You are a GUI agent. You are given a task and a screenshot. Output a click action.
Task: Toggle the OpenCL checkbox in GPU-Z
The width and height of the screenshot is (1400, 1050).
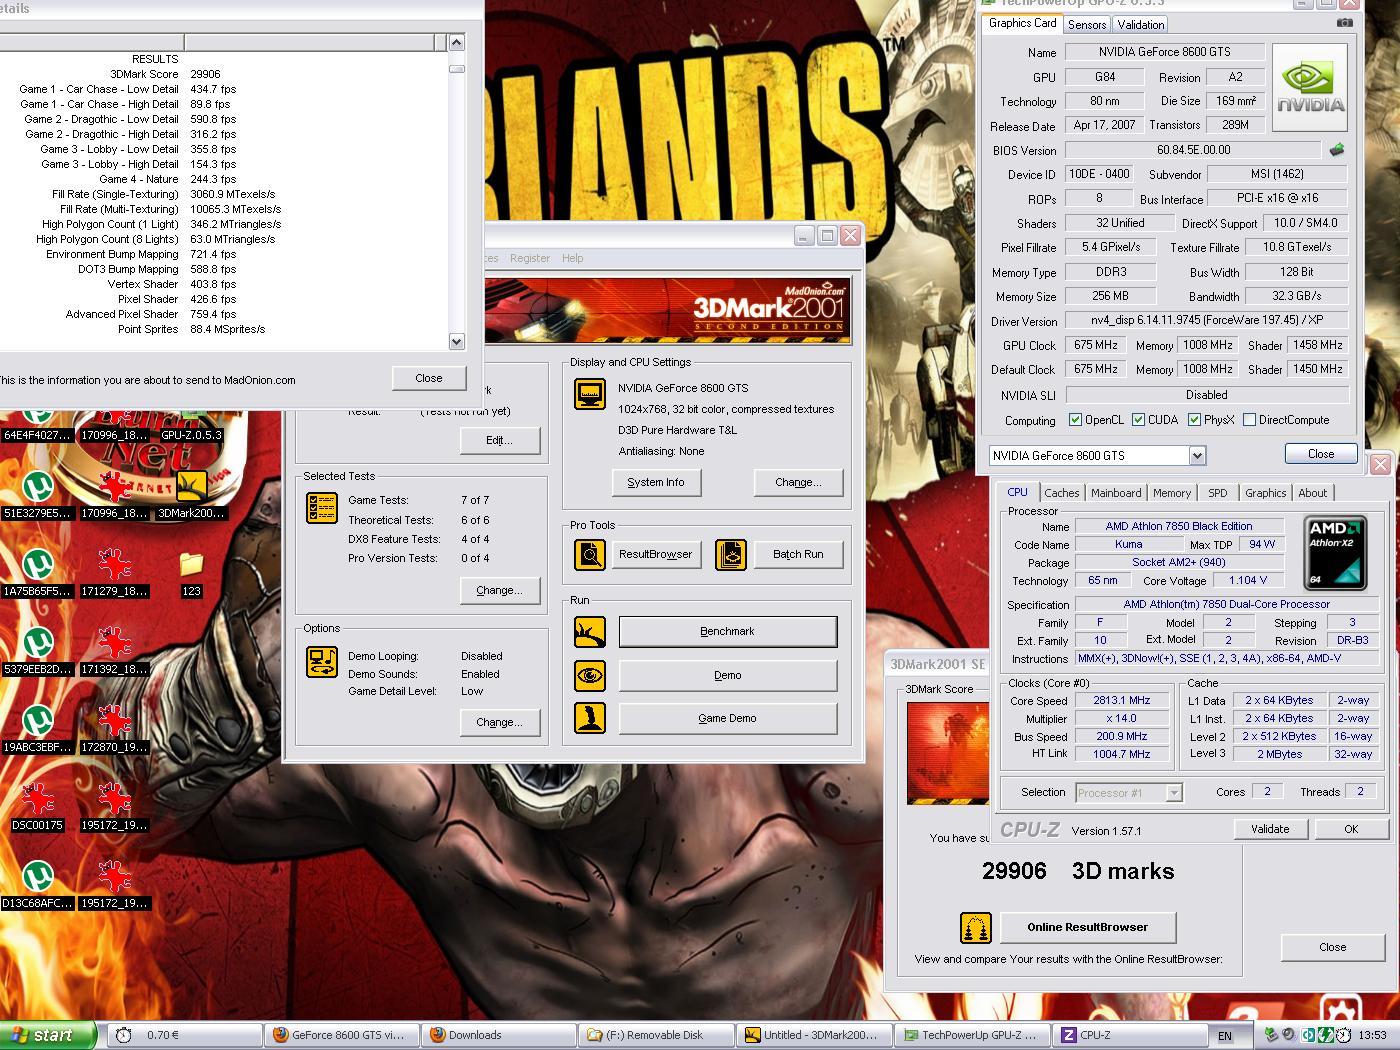point(1075,420)
